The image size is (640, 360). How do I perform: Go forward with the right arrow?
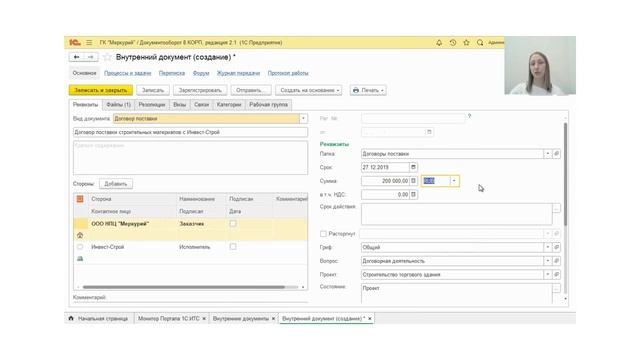[91, 57]
